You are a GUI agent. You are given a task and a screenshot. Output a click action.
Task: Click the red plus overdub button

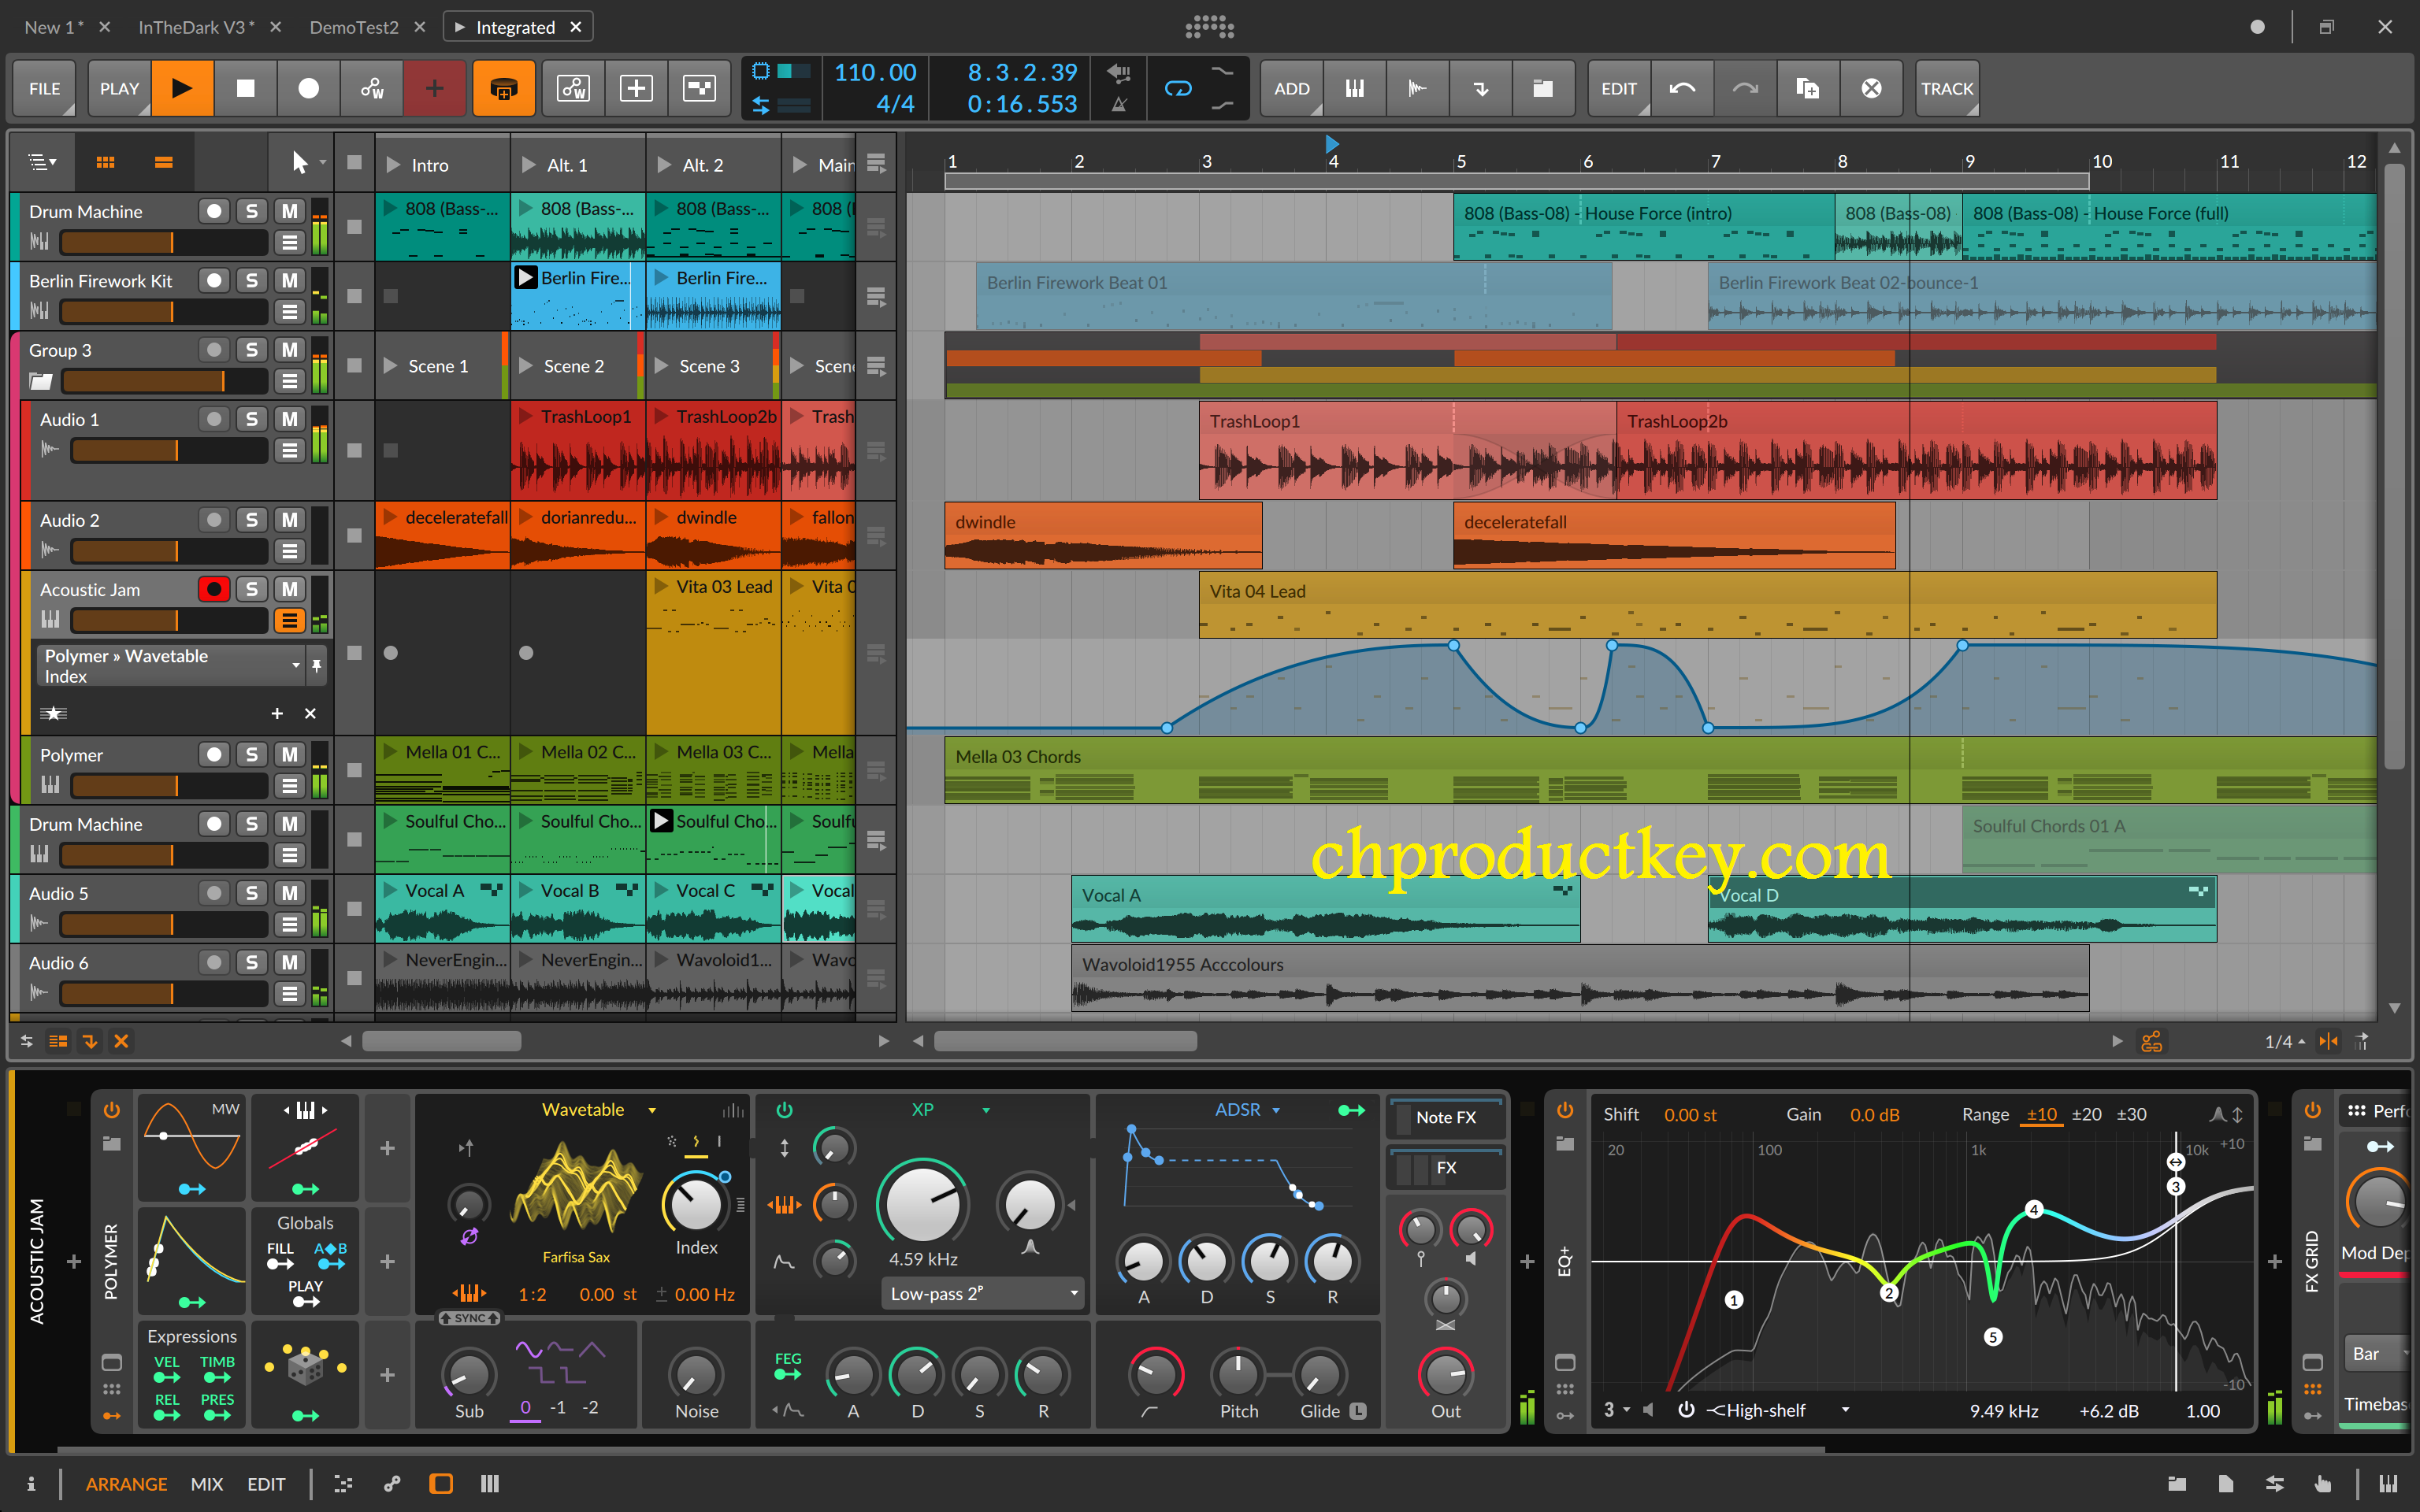point(434,88)
